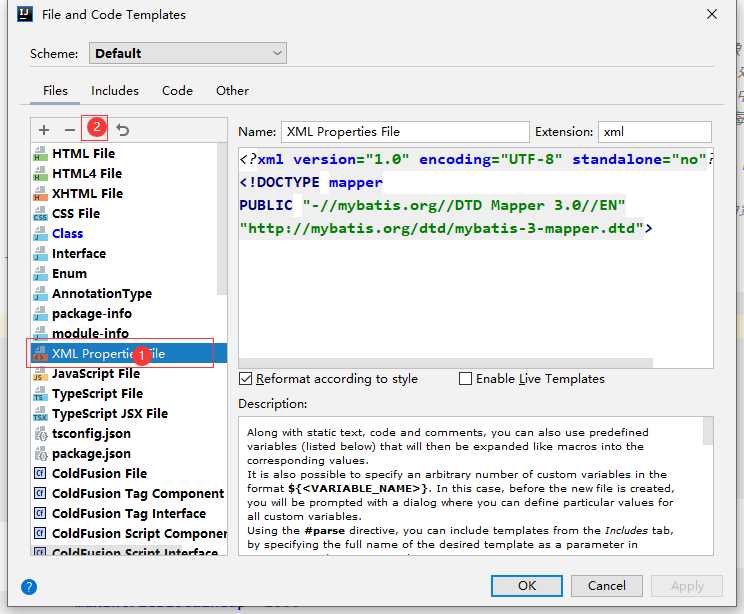Click the package-info template icon

pos(40,314)
